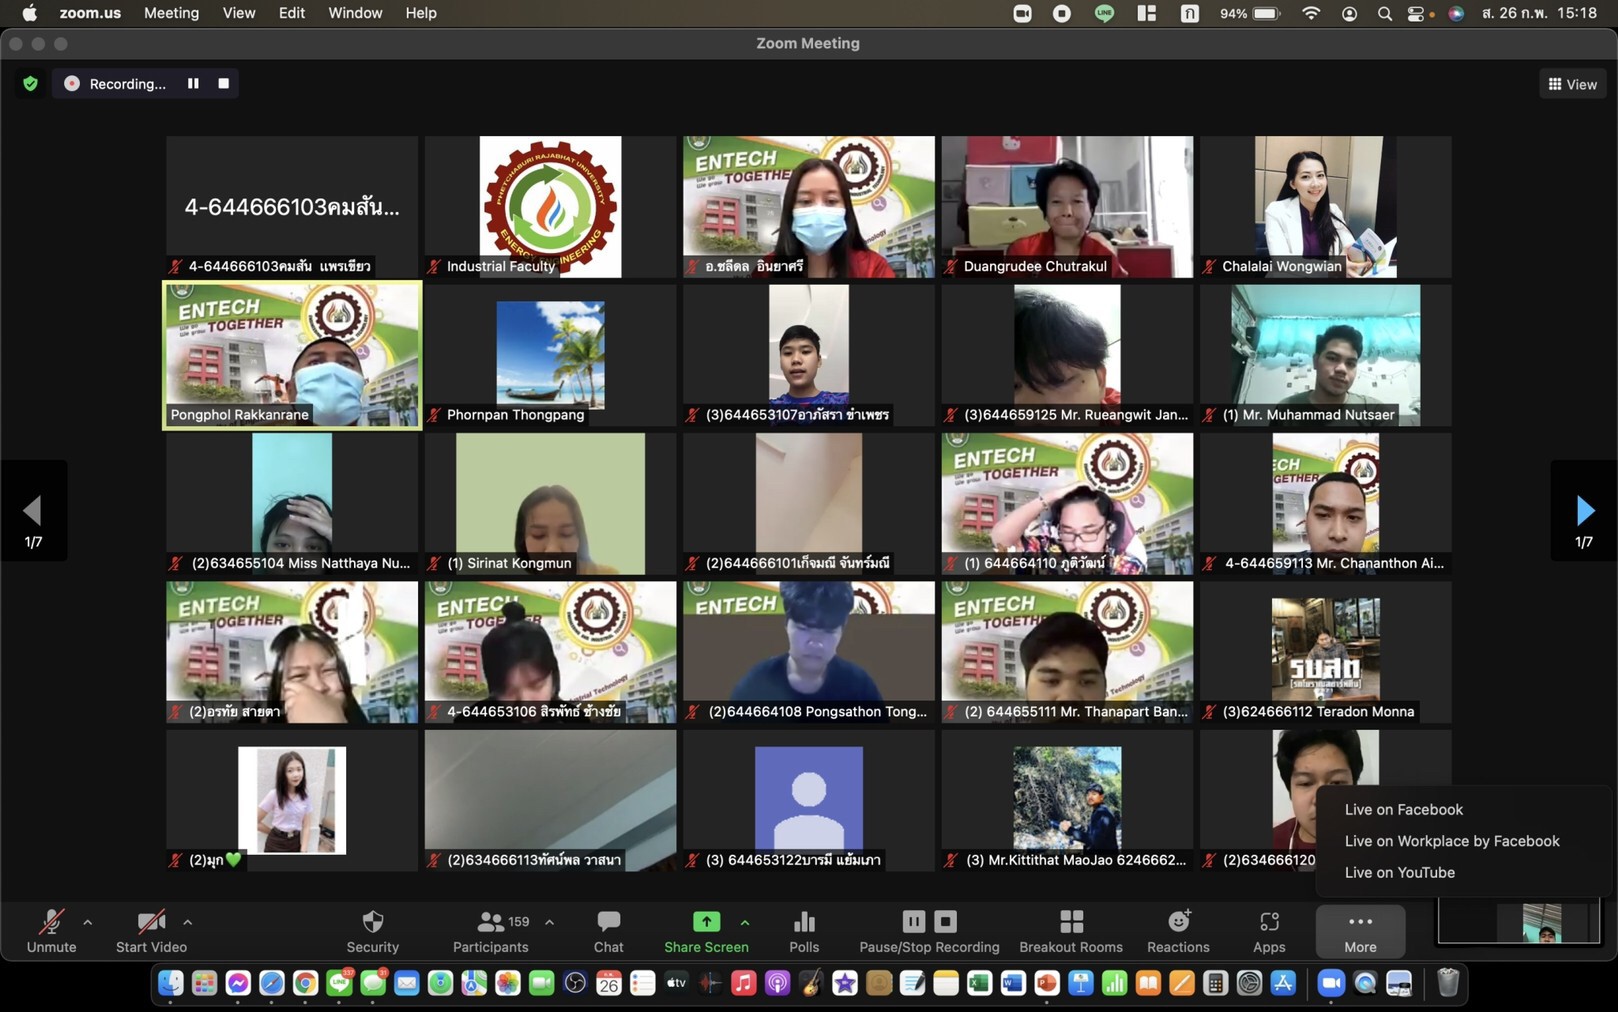Open the Security shield icon

pos(372,922)
